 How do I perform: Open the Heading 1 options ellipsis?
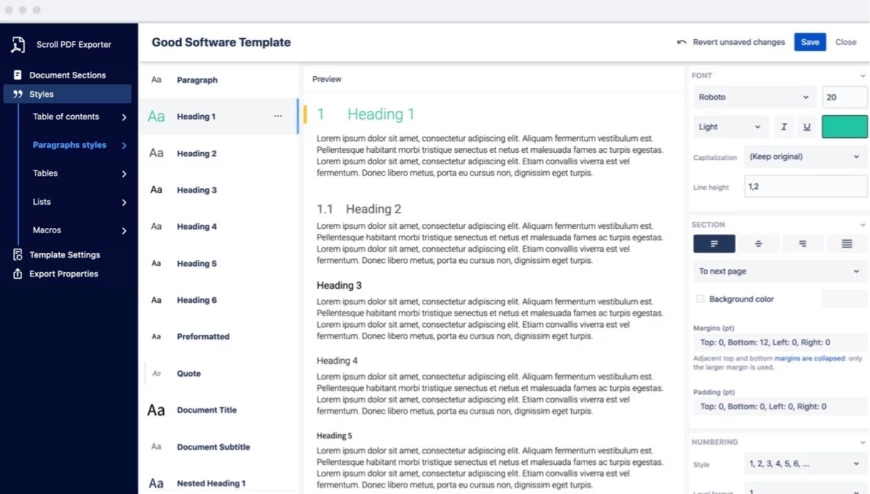pyautogui.click(x=278, y=116)
